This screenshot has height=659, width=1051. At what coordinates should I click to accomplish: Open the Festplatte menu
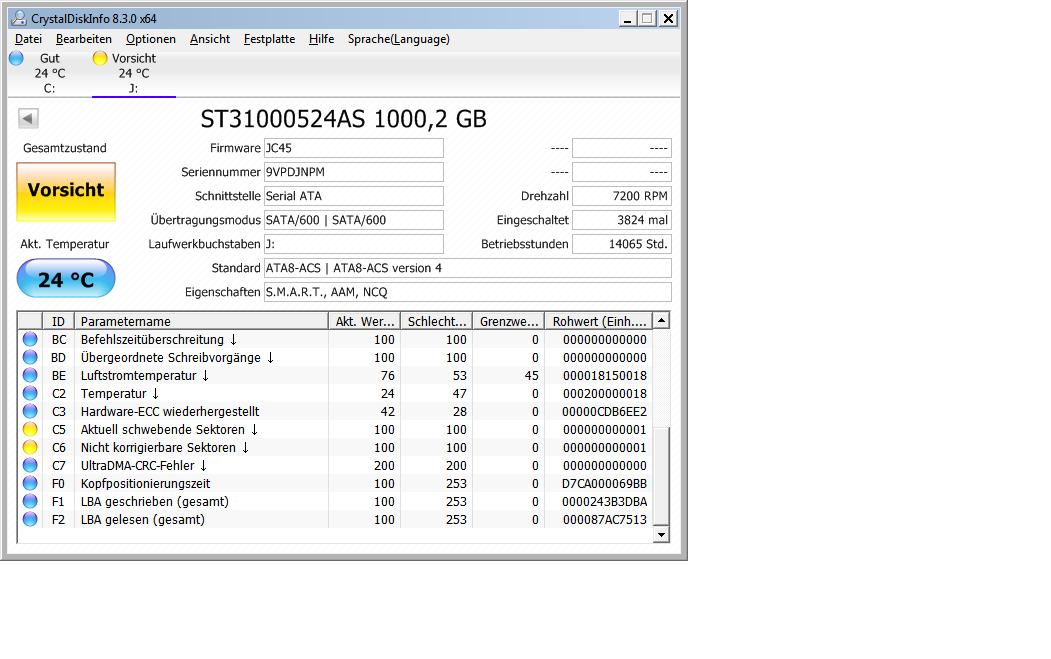tap(269, 39)
